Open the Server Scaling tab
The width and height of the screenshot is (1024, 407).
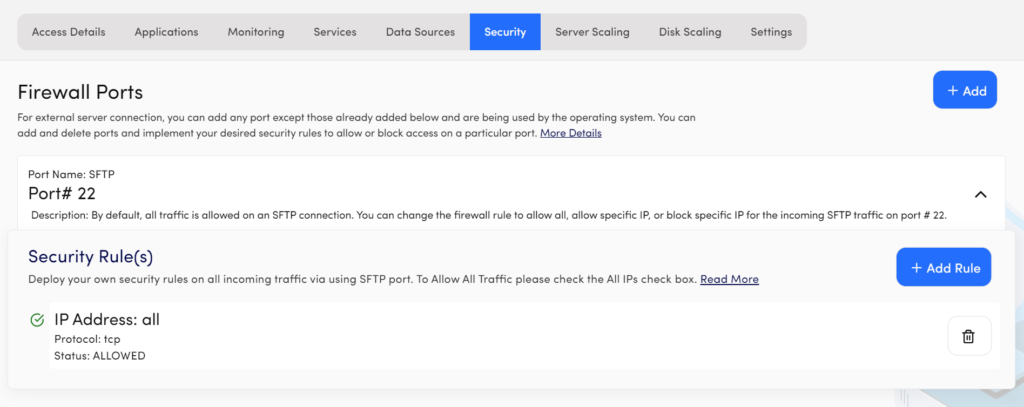[x=592, y=31]
